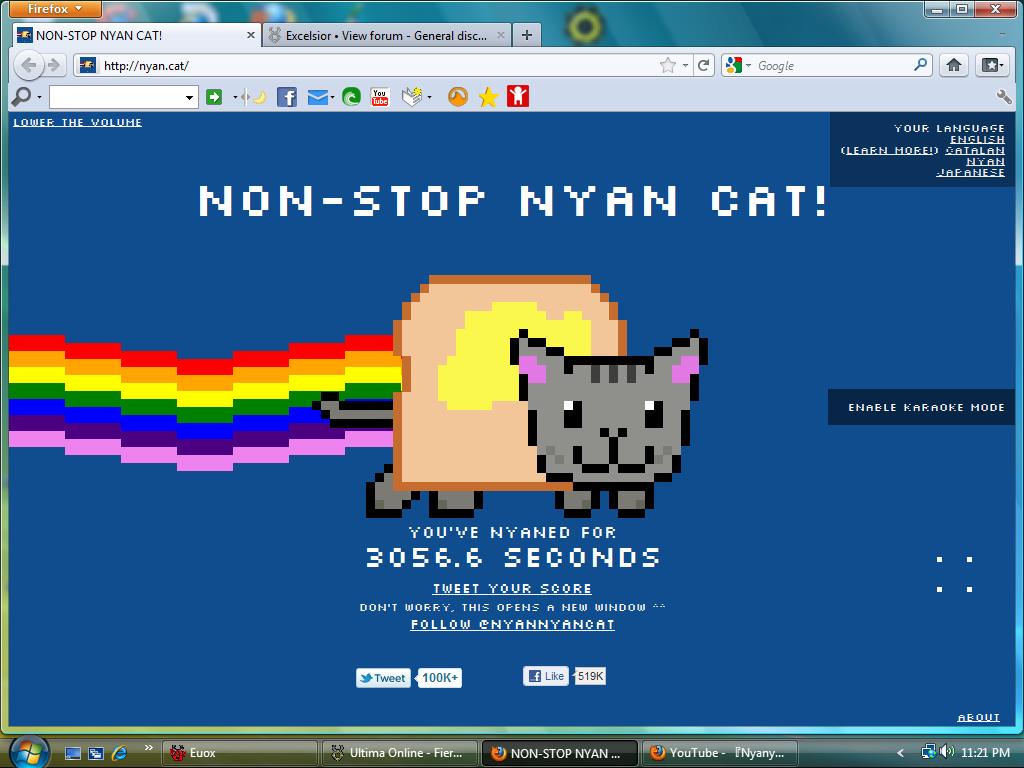Click Follow @nyannyancat link
Screen dimensions: 1024x768
pyautogui.click(x=513, y=624)
